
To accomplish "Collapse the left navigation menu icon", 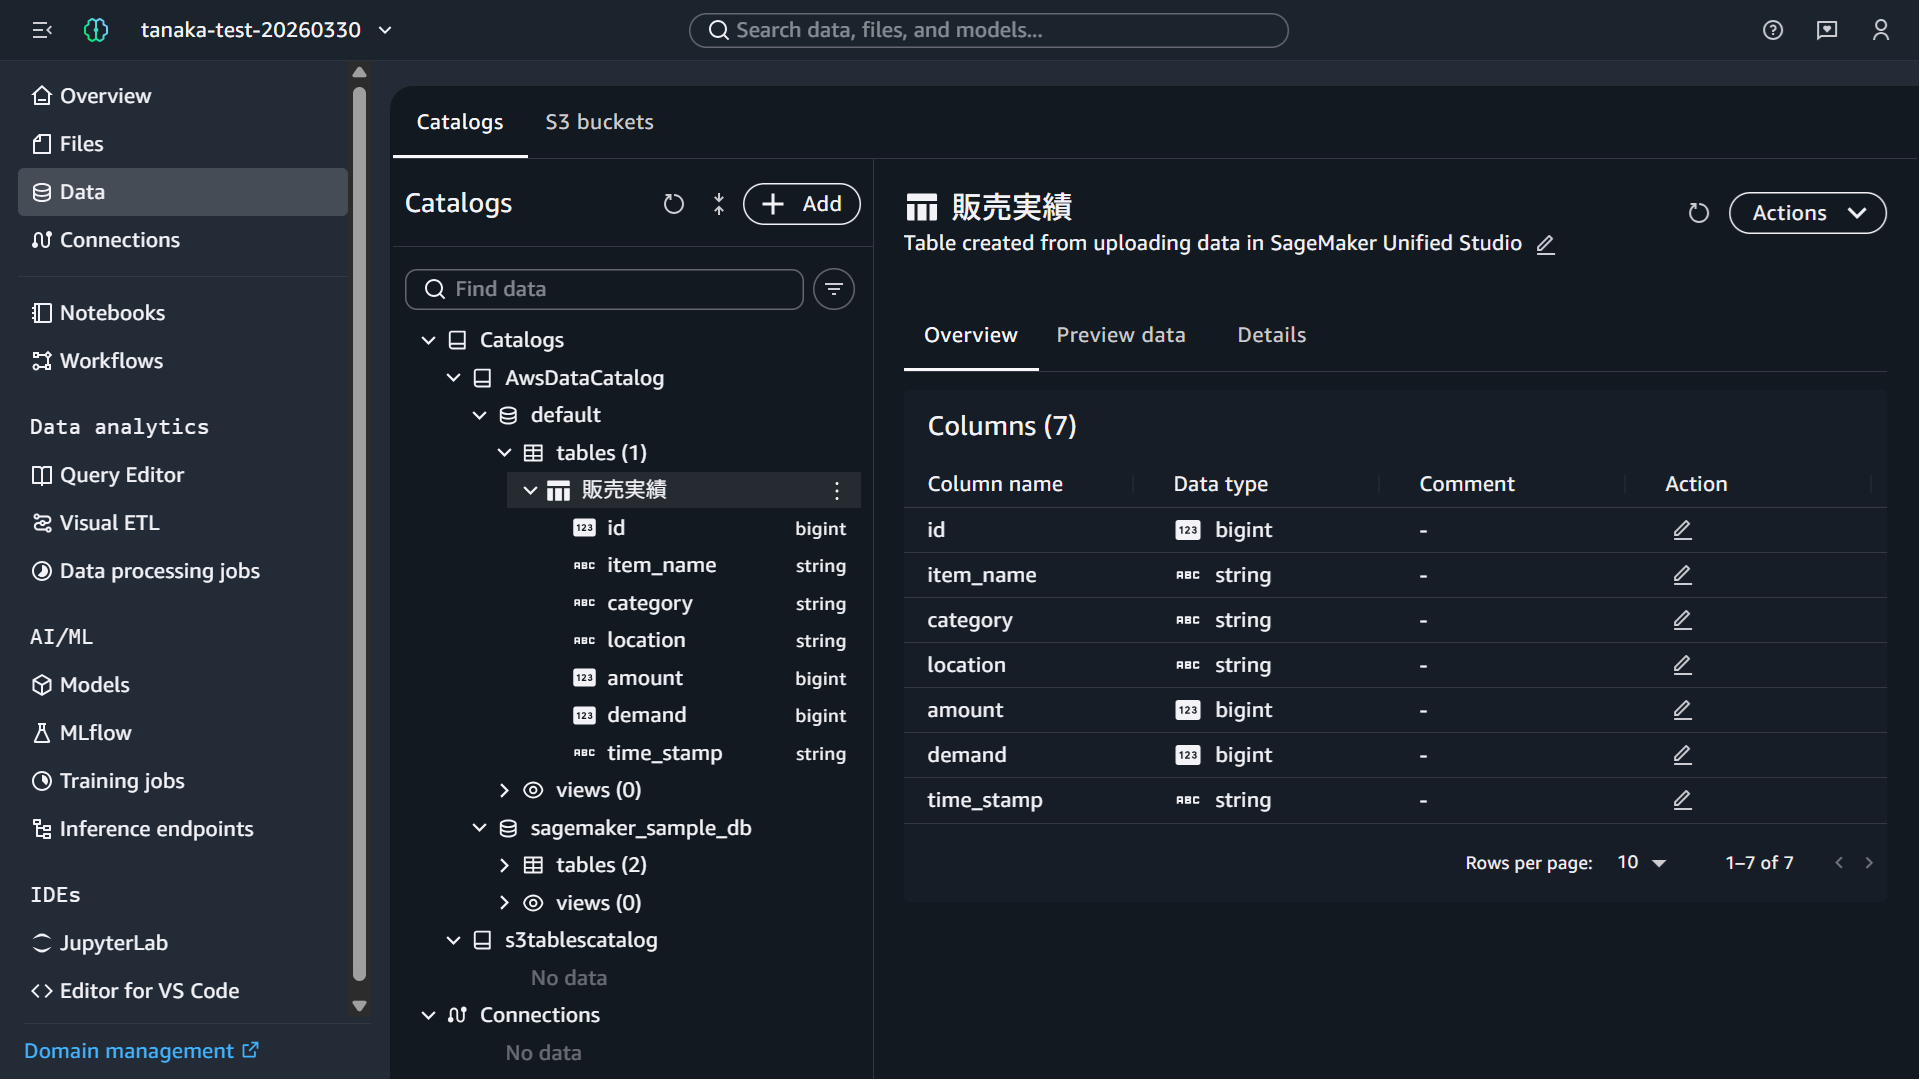I will coord(42,30).
